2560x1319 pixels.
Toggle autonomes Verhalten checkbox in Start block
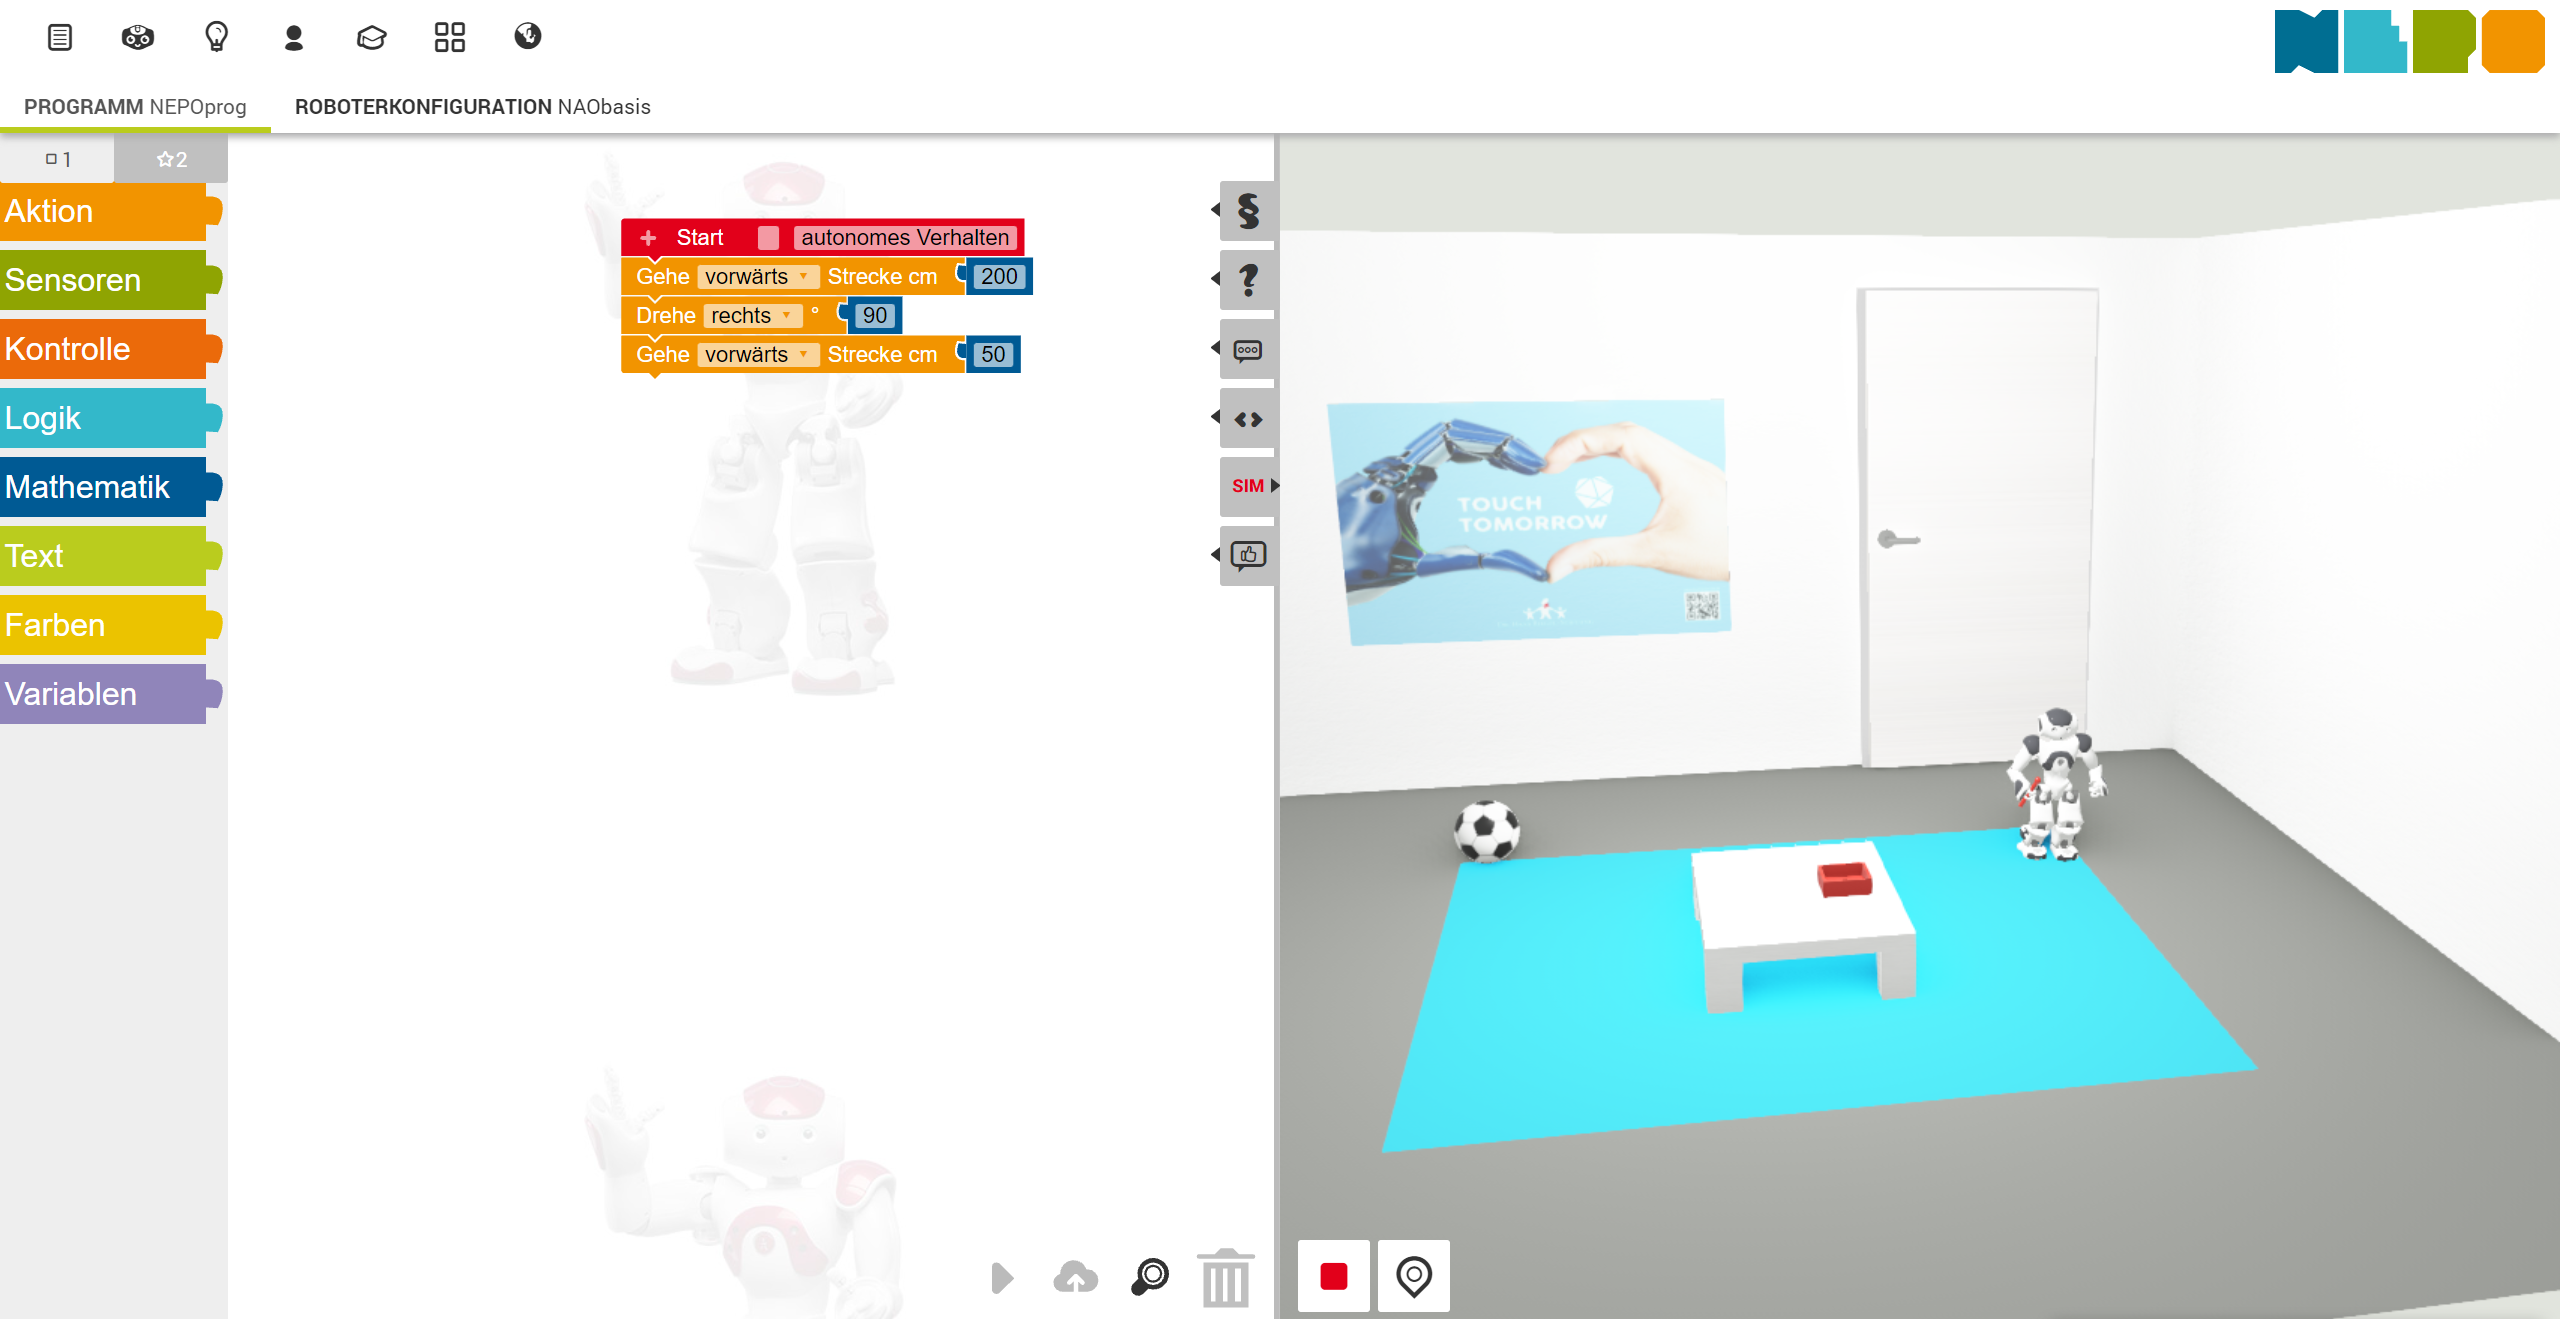pos(768,237)
